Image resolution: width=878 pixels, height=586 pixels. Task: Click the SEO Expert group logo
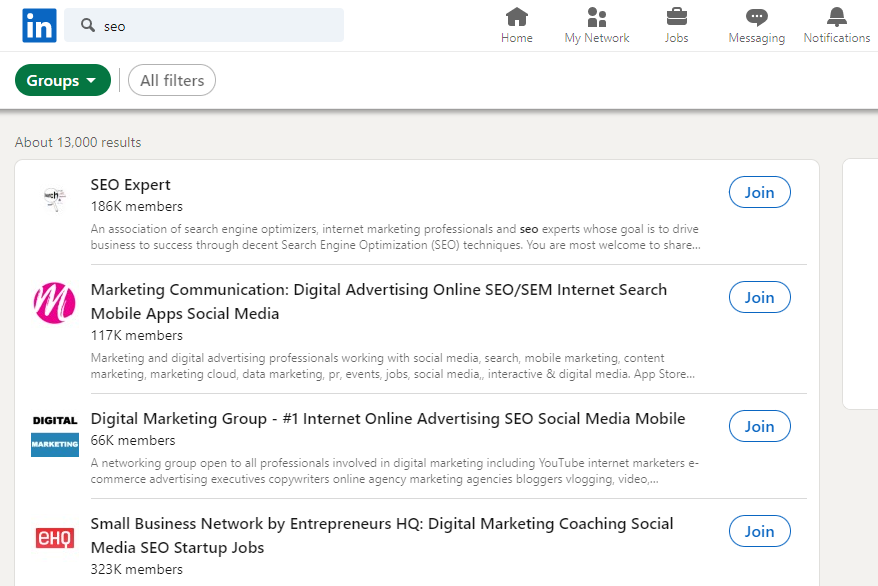point(54,199)
